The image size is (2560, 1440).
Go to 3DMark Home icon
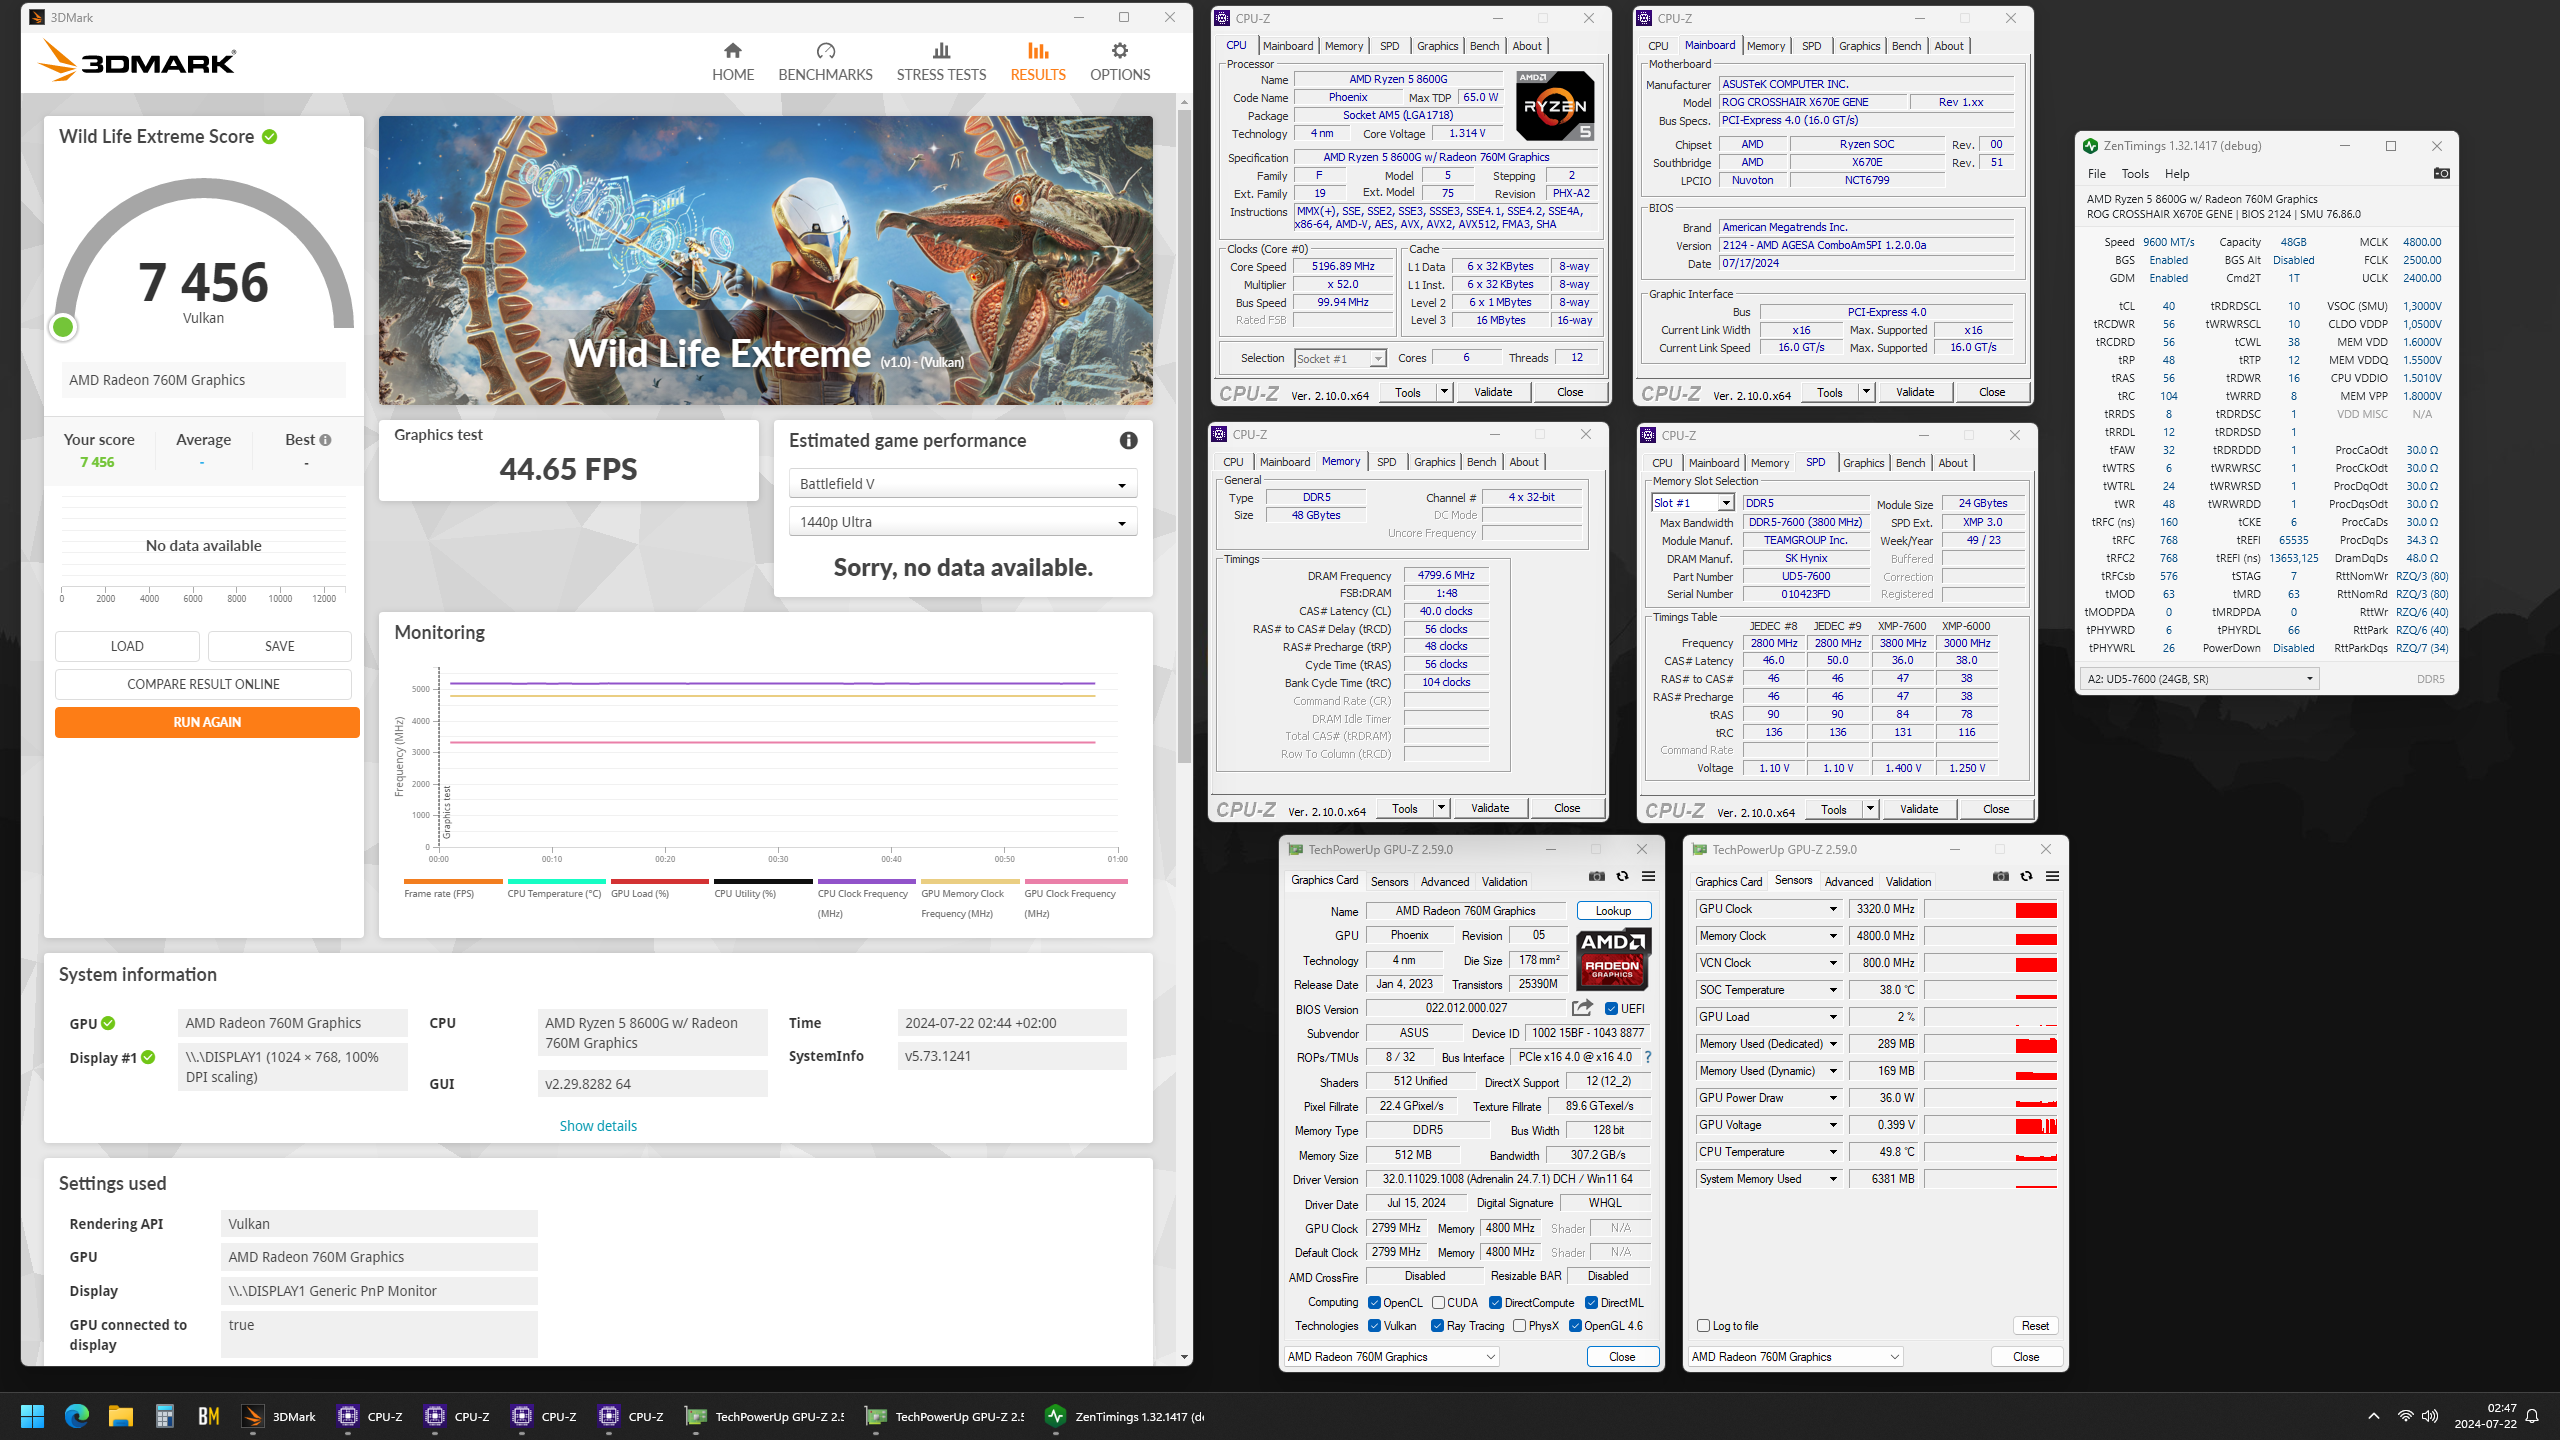[733, 51]
